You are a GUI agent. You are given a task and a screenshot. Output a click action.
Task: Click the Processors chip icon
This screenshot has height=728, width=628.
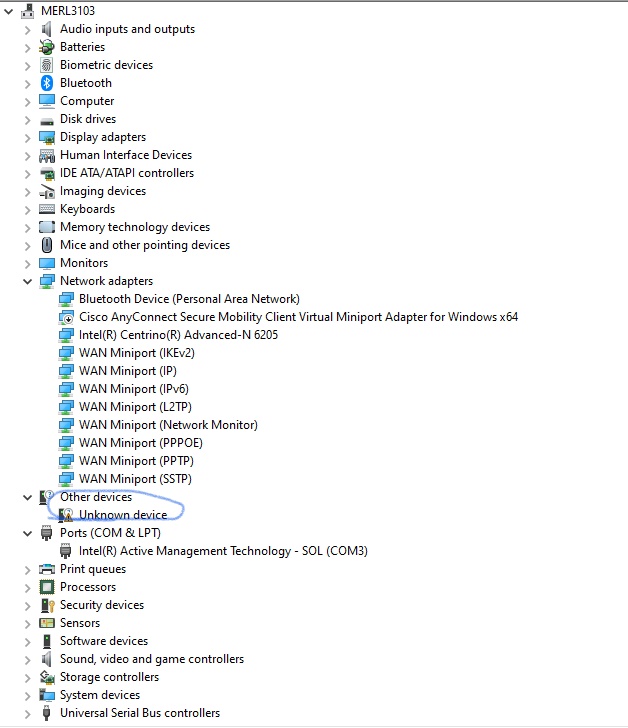tap(46, 587)
